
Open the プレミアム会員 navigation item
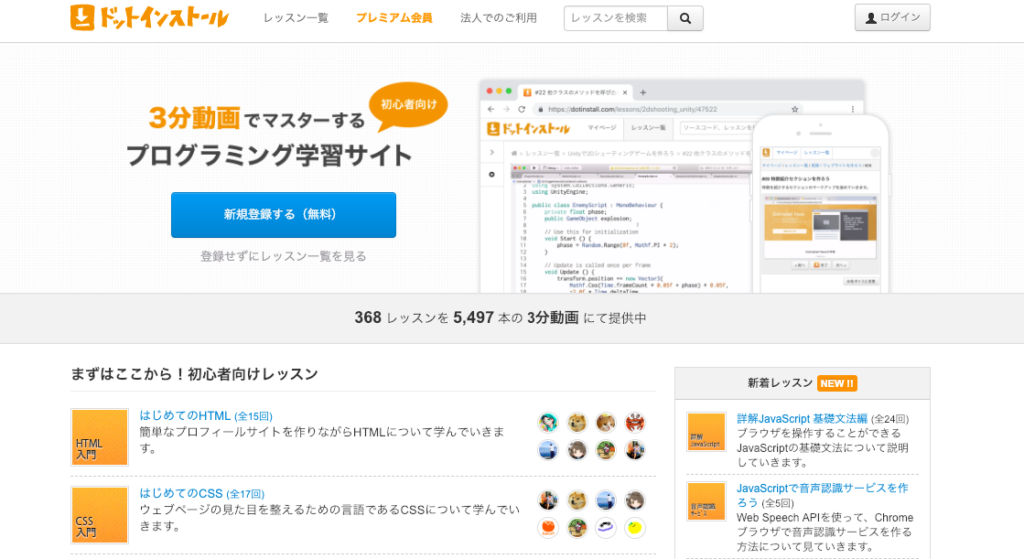(x=394, y=18)
